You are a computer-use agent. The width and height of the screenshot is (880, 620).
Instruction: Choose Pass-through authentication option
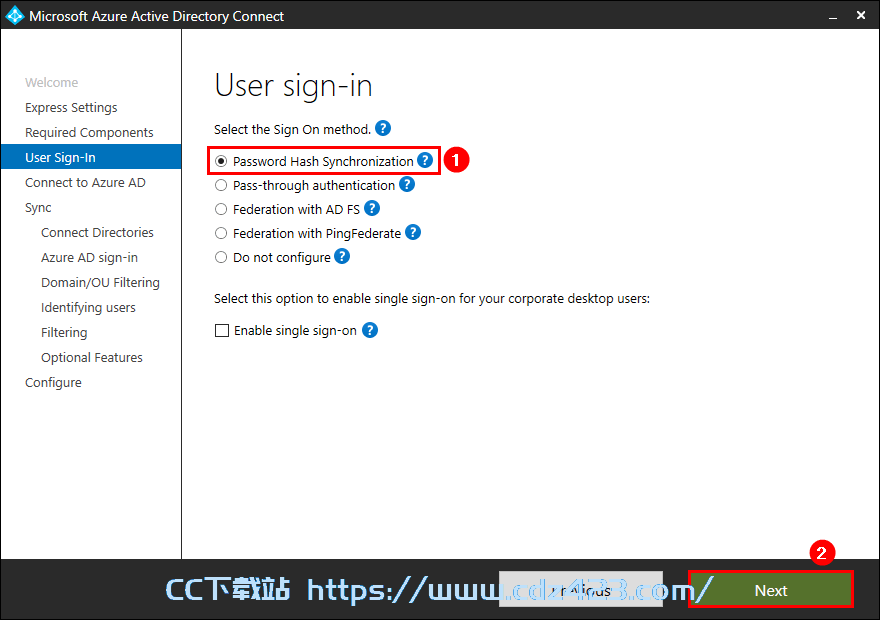(x=221, y=185)
